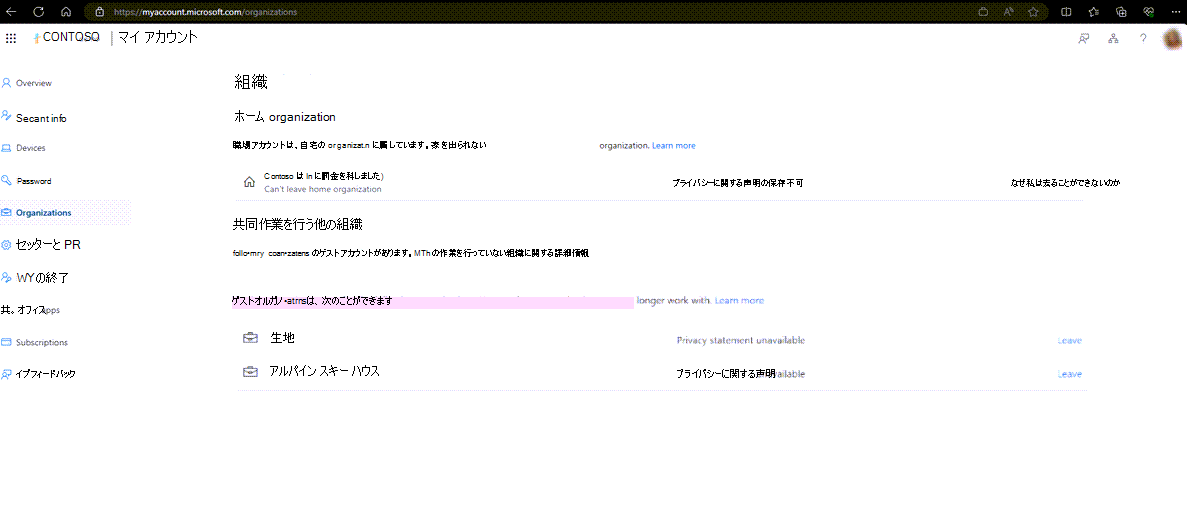Open the organization chart icon in header
Screen dimensions: 1187x528
tap(1114, 39)
